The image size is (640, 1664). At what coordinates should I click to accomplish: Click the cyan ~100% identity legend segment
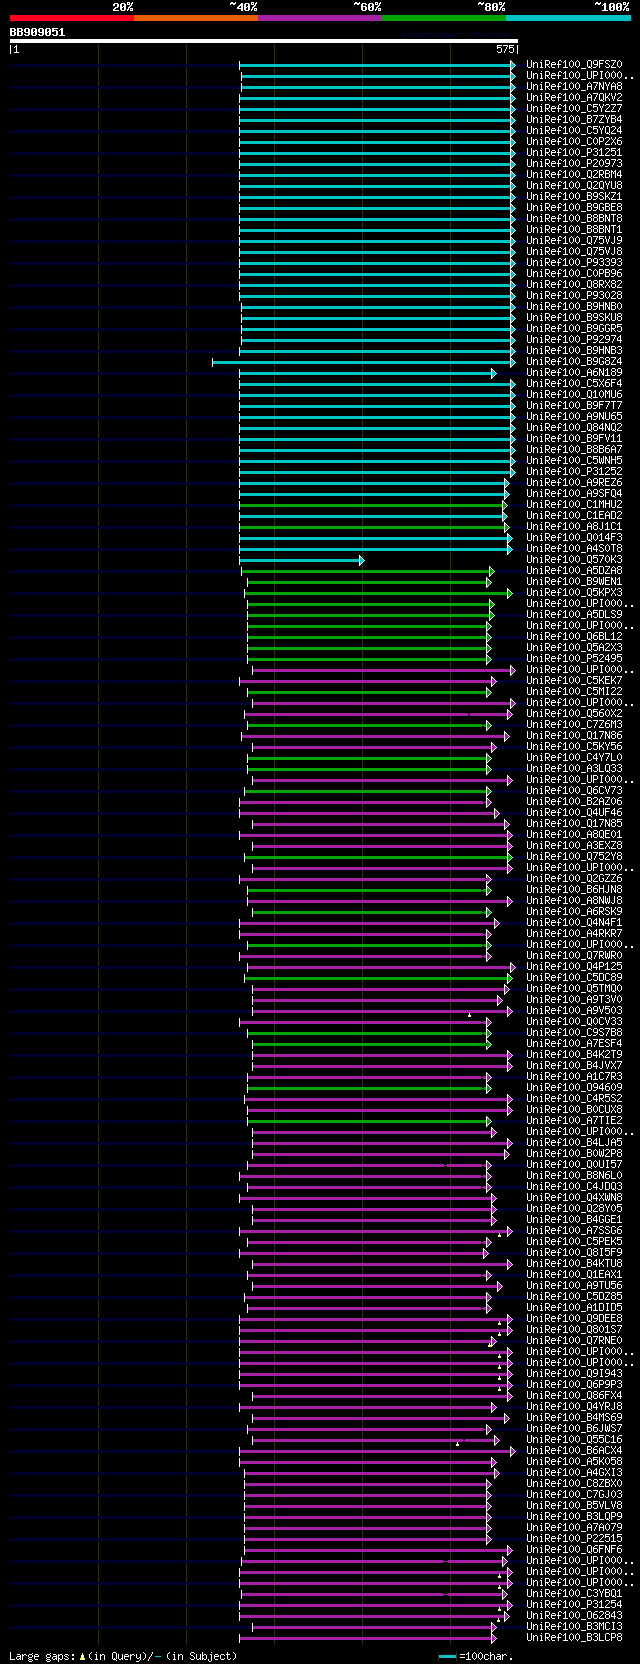[x=567, y=18]
